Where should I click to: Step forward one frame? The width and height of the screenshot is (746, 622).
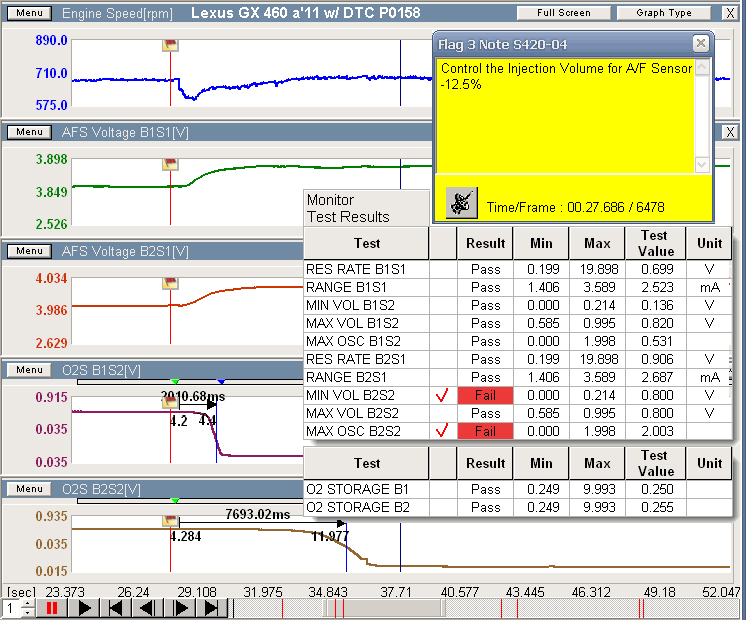click(181, 608)
